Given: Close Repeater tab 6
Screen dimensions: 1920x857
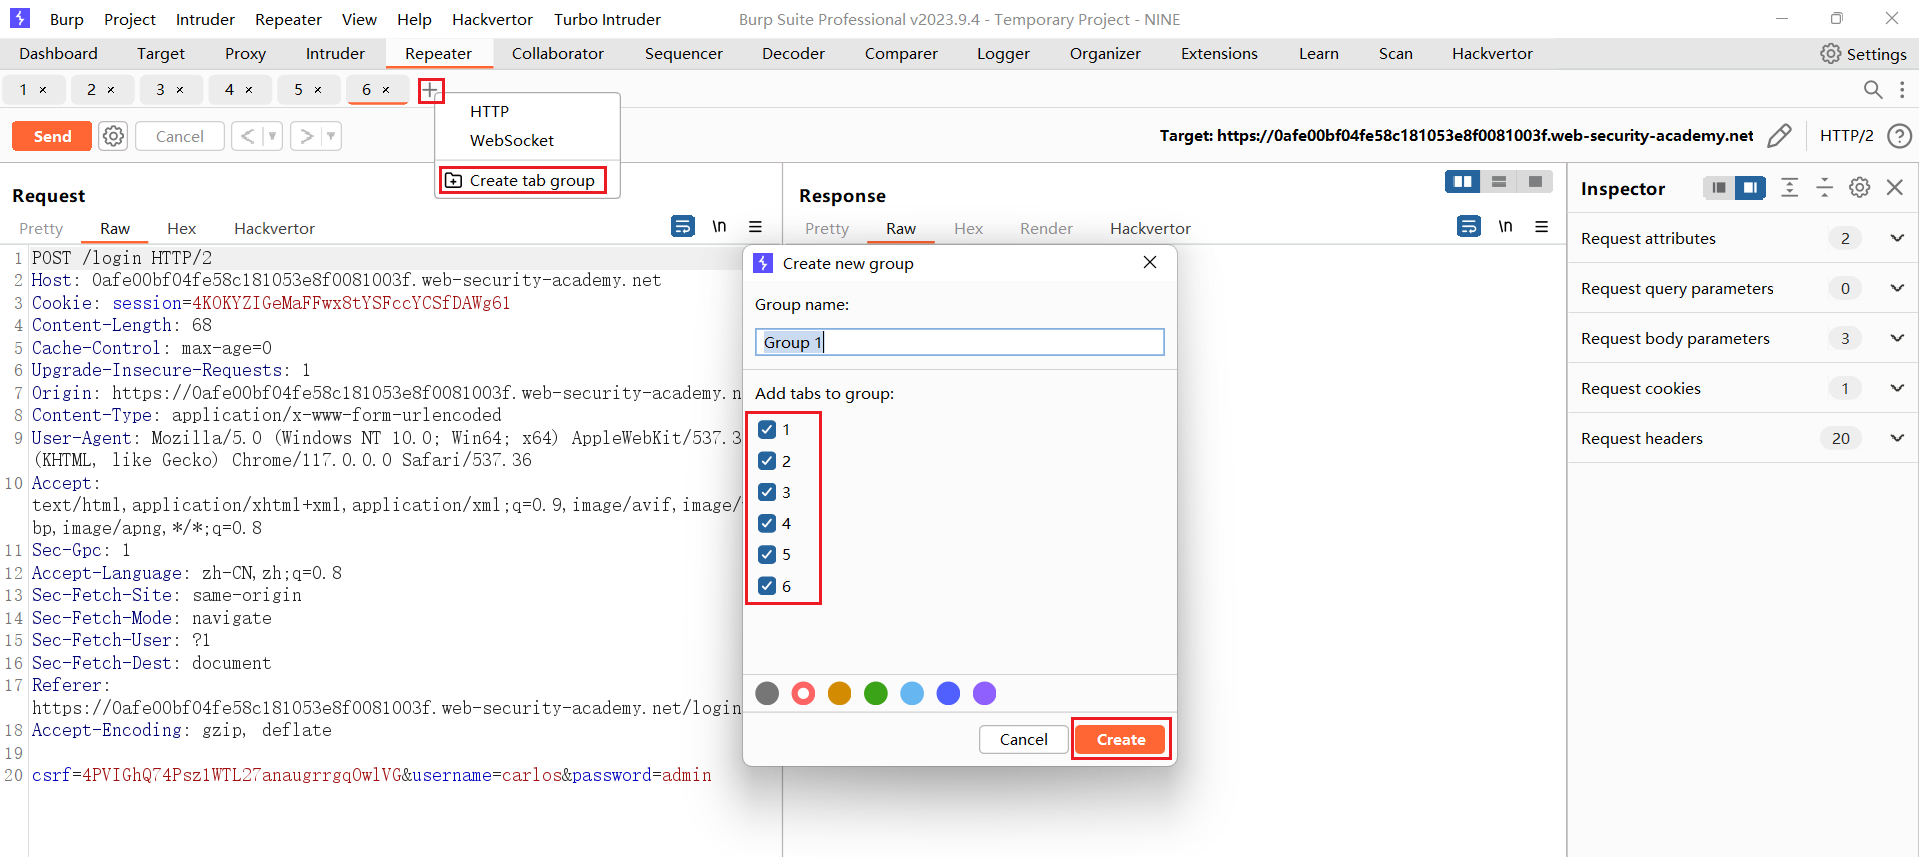Looking at the screenshot, I should [x=386, y=90].
